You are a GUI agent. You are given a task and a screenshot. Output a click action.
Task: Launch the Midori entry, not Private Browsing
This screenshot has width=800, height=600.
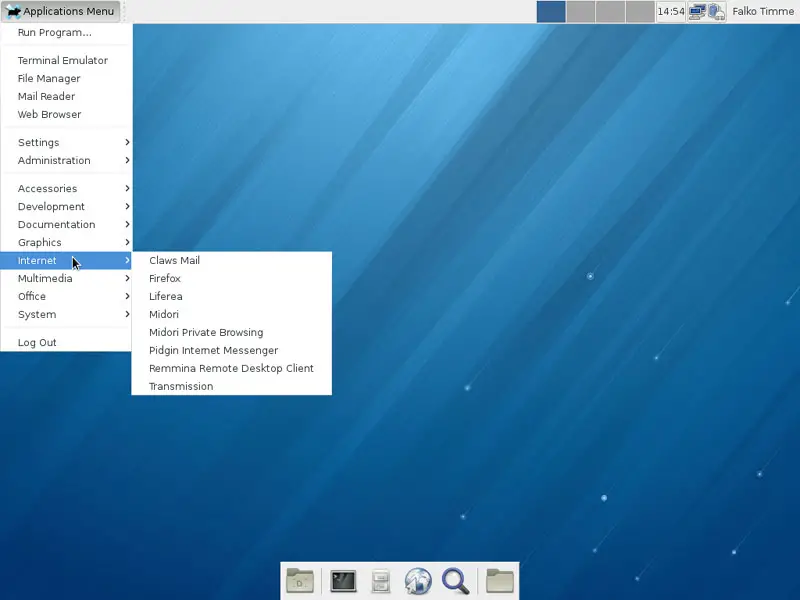232,314
